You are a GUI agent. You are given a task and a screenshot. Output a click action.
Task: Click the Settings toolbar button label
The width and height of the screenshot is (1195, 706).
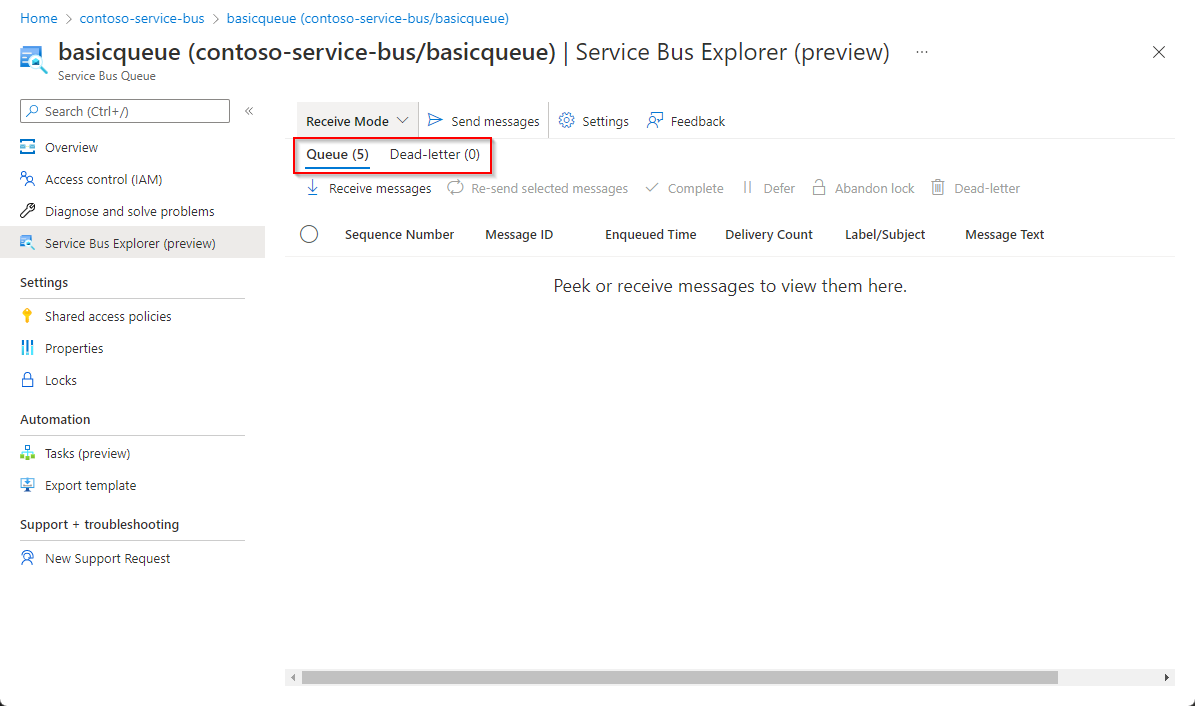(x=605, y=121)
